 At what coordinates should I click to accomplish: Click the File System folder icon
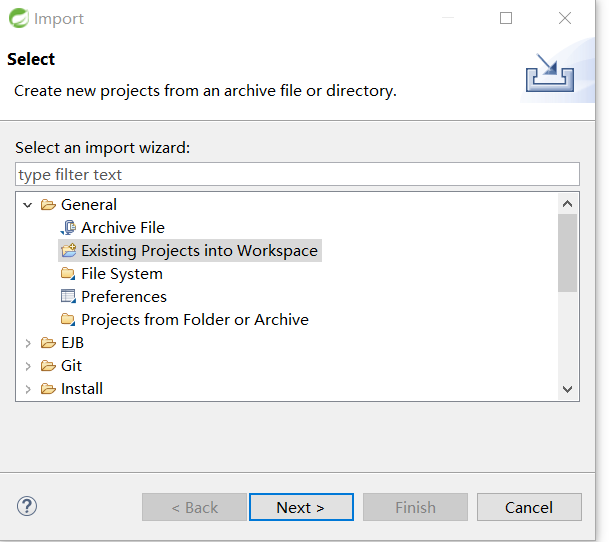(x=68, y=274)
